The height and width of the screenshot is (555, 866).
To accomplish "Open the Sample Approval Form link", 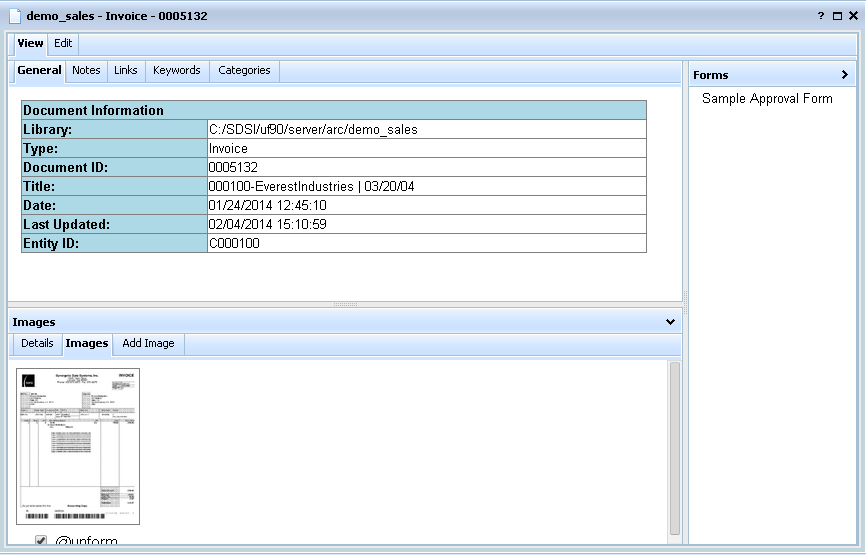I will click(x=767, y=98).
